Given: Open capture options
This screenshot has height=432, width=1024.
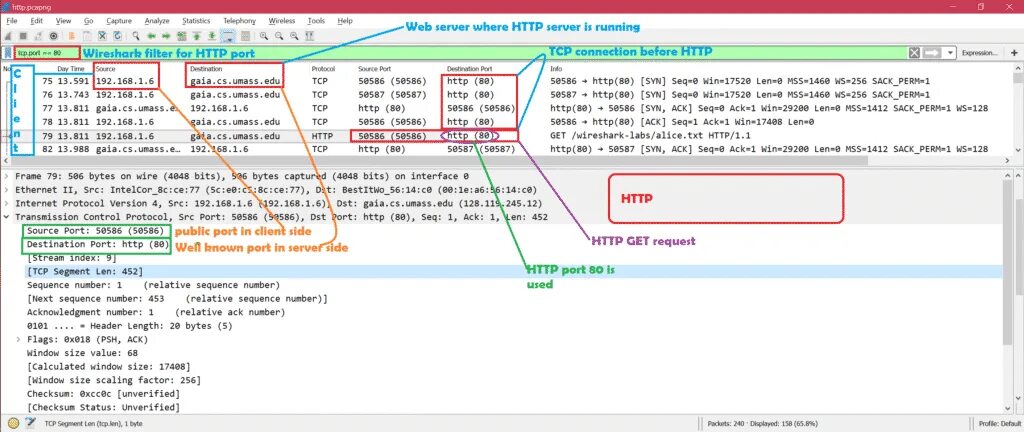Looking at the screenshot, I should pos(54,36).
